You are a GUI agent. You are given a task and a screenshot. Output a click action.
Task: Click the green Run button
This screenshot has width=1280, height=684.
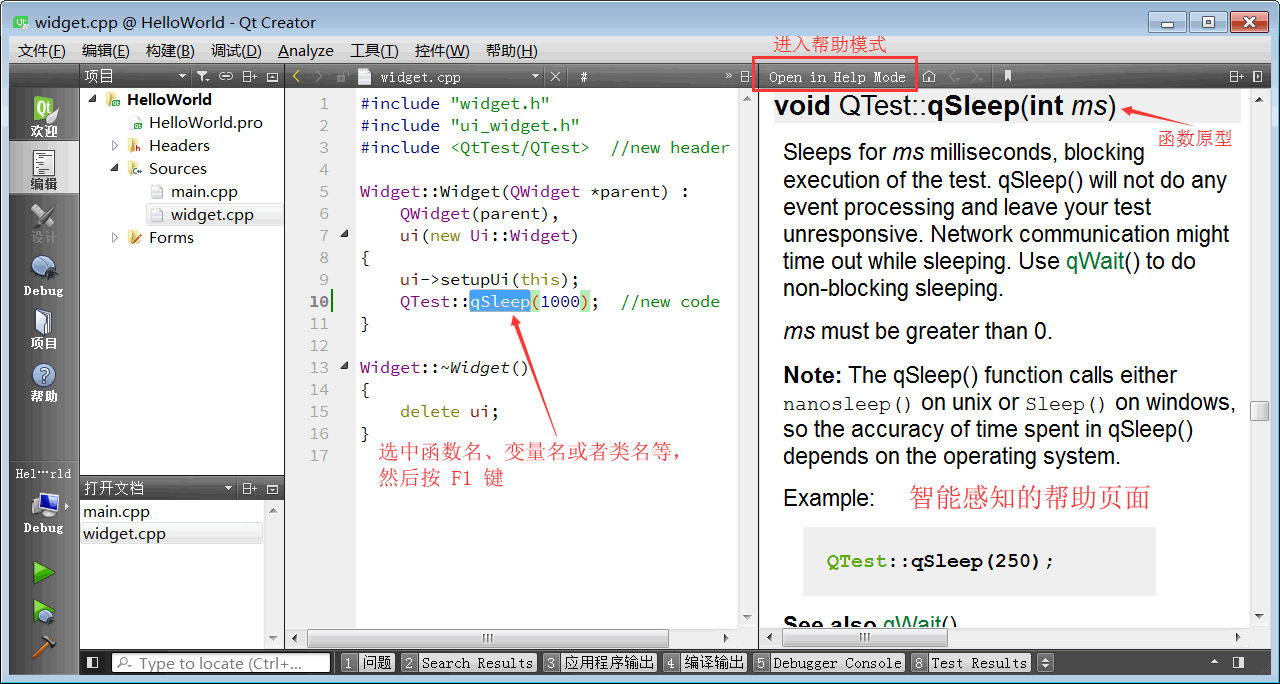pyautogui.click(x=43, y=573)
